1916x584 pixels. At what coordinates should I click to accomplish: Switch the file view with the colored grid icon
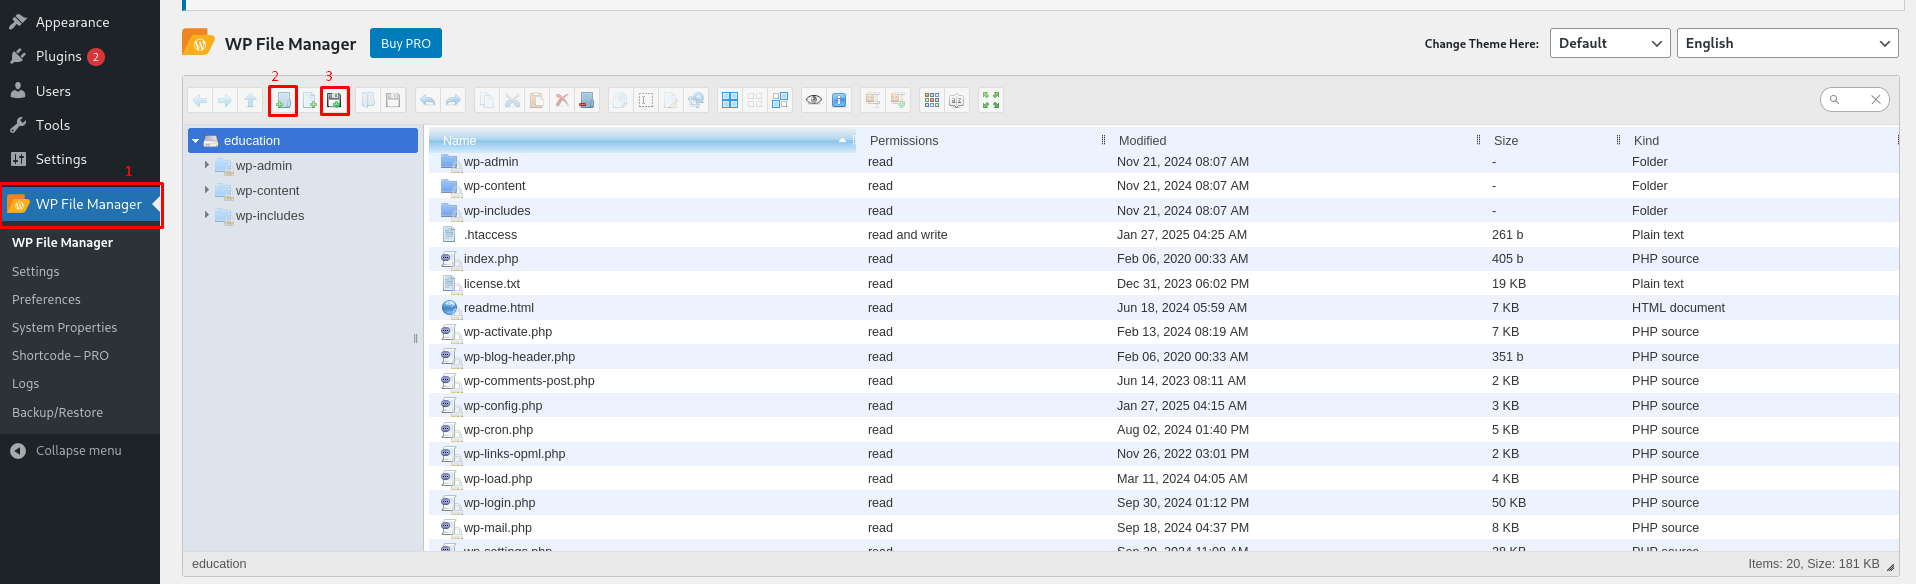(x=932, y=100)
